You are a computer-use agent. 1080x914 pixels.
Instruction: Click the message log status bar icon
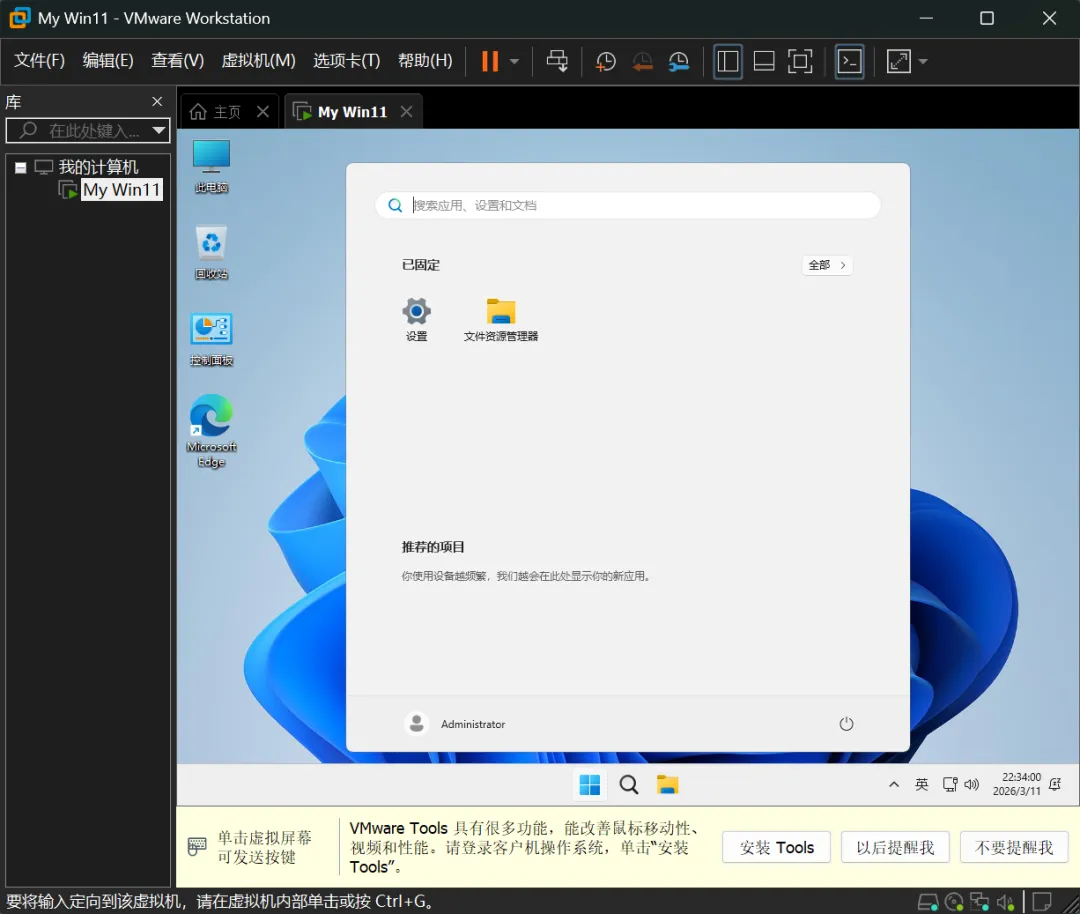click(x=1041, y=902)
